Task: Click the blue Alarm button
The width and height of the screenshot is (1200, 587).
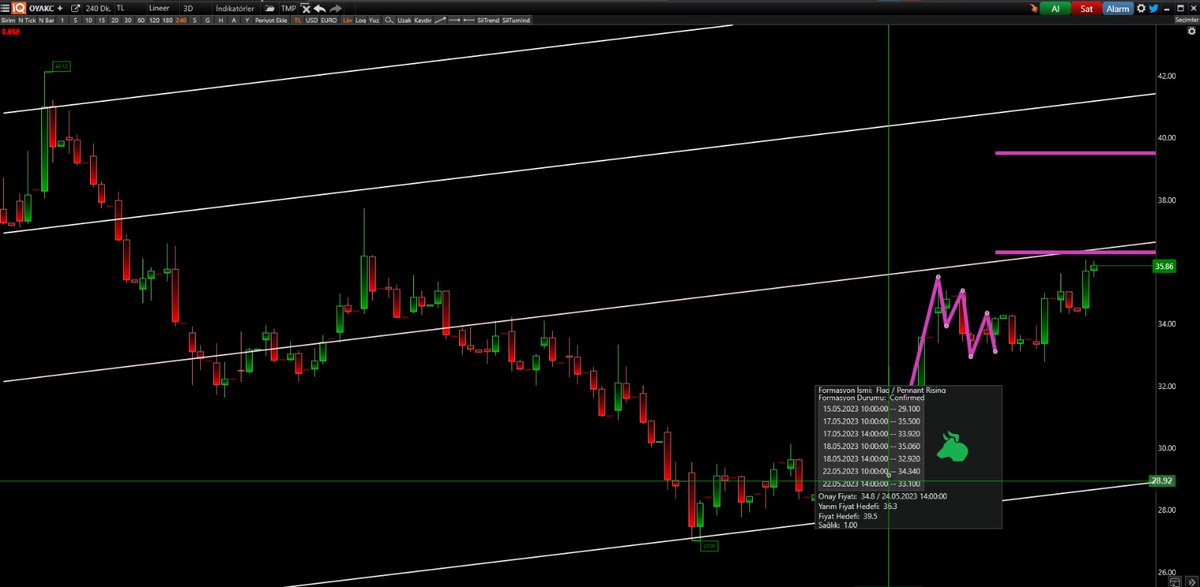Action: [x=1118, y=8]
